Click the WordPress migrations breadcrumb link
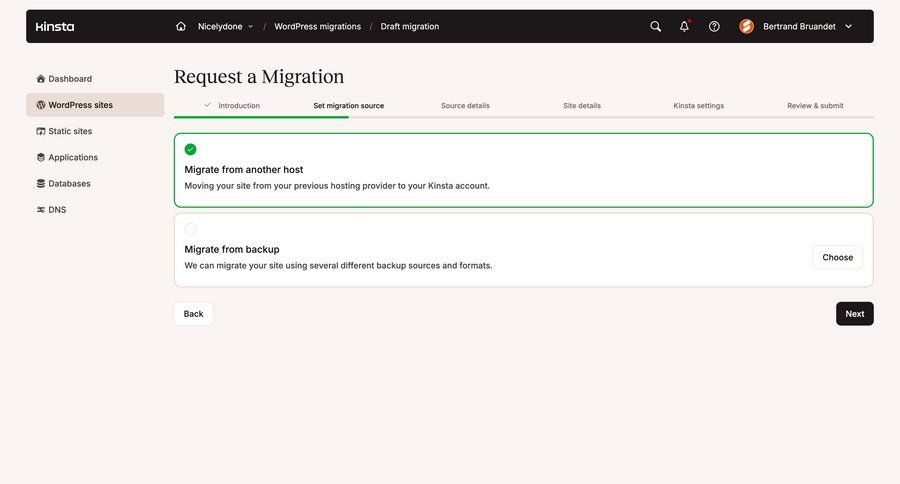The image size is (900, 484). pyautogui.click(x=317, y=26)
